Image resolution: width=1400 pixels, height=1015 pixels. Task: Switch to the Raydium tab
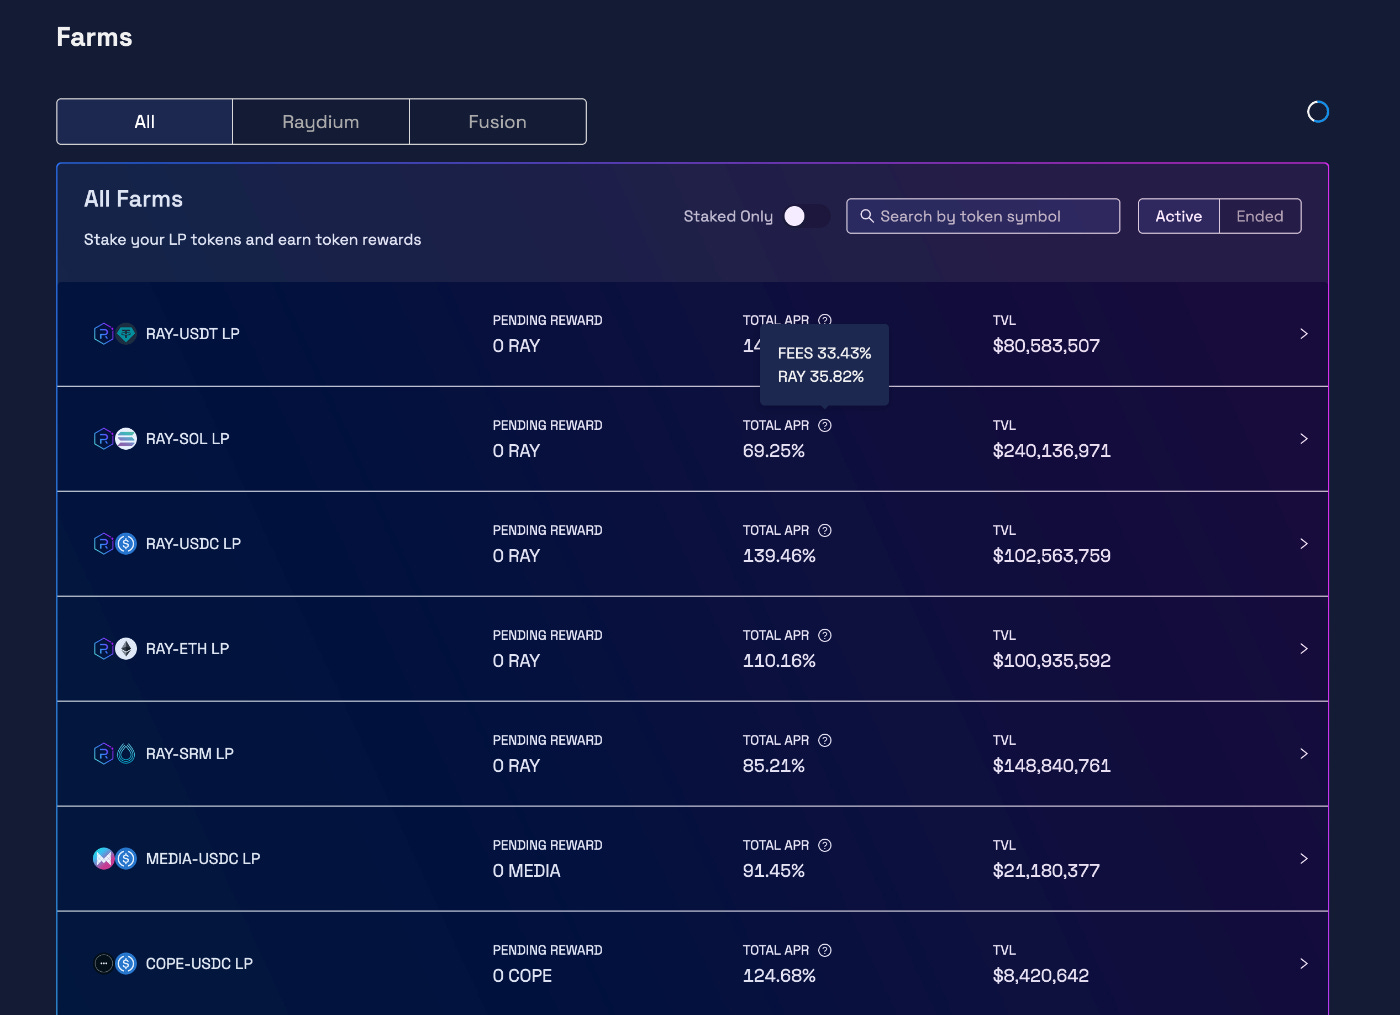321,122
